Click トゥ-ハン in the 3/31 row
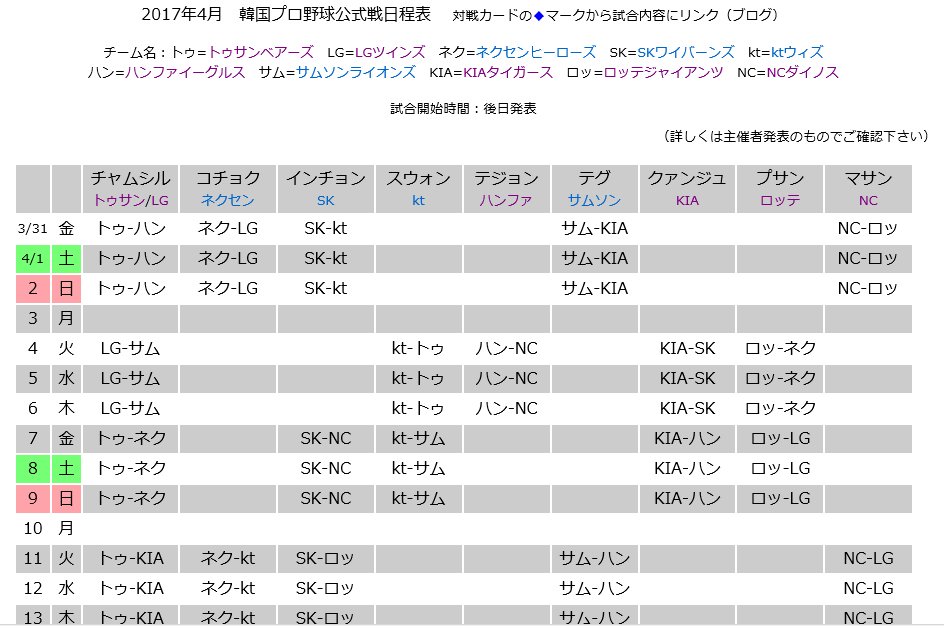Viewport: 944px width, 628px height. coord(131,228)
